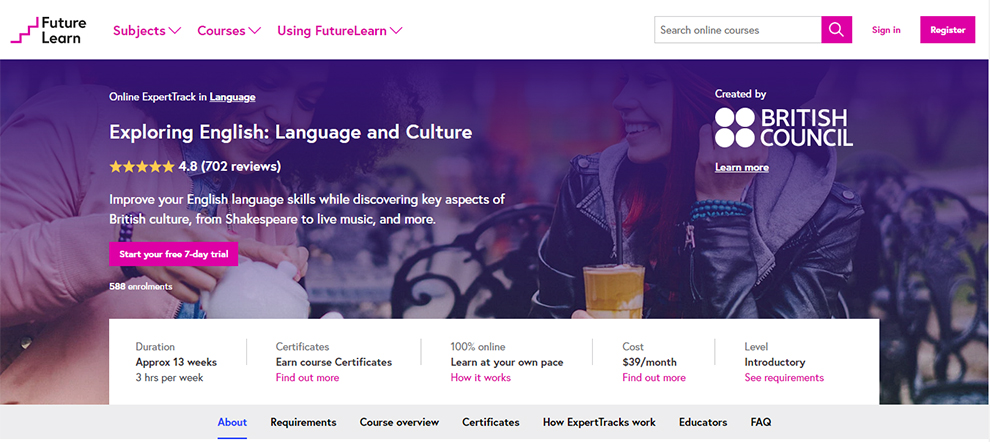This screenshot has height=442, width=990.
Task: Click the magnifying glass search button
Action: click(x=836, y=30)
